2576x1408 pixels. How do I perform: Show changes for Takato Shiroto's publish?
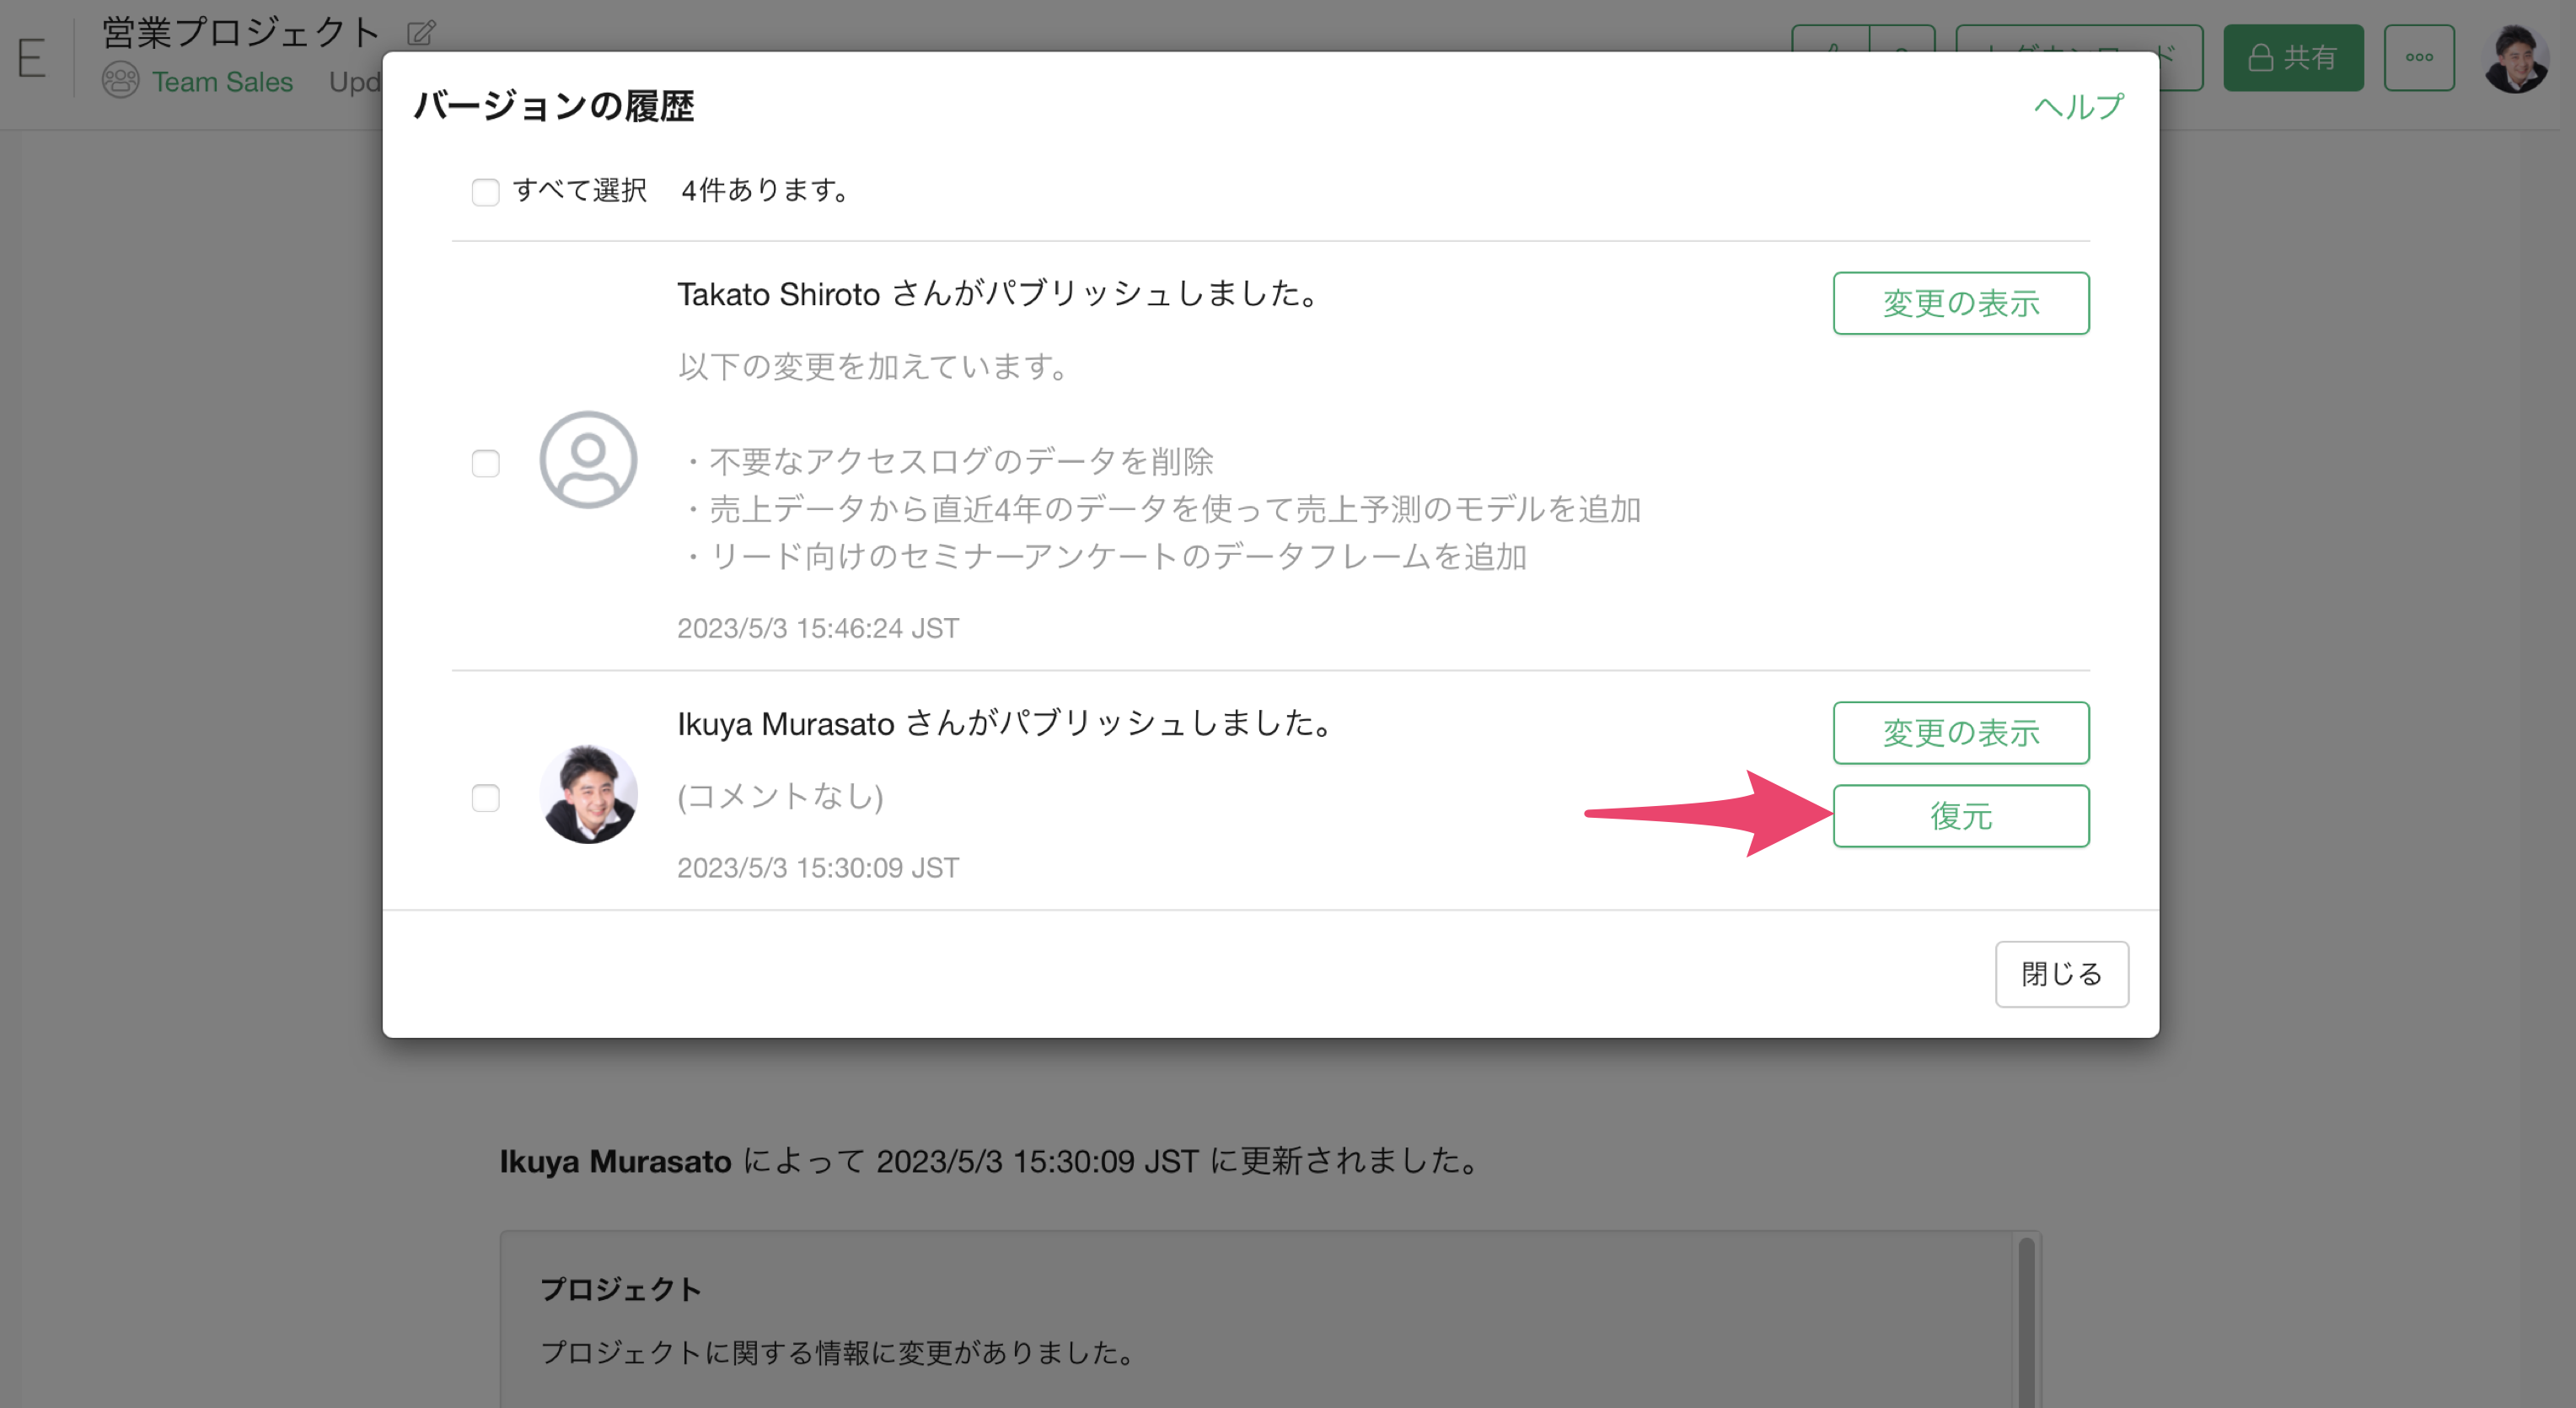pos(1960,303)
